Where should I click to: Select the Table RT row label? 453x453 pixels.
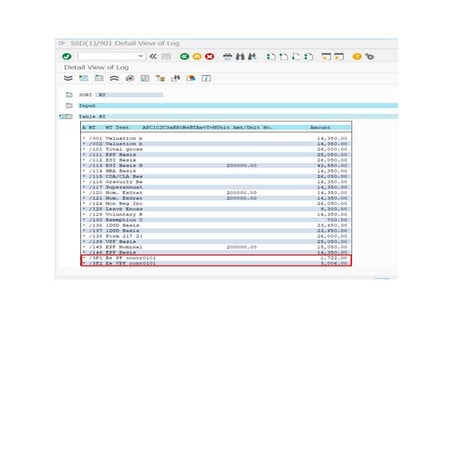coord(92,117)
